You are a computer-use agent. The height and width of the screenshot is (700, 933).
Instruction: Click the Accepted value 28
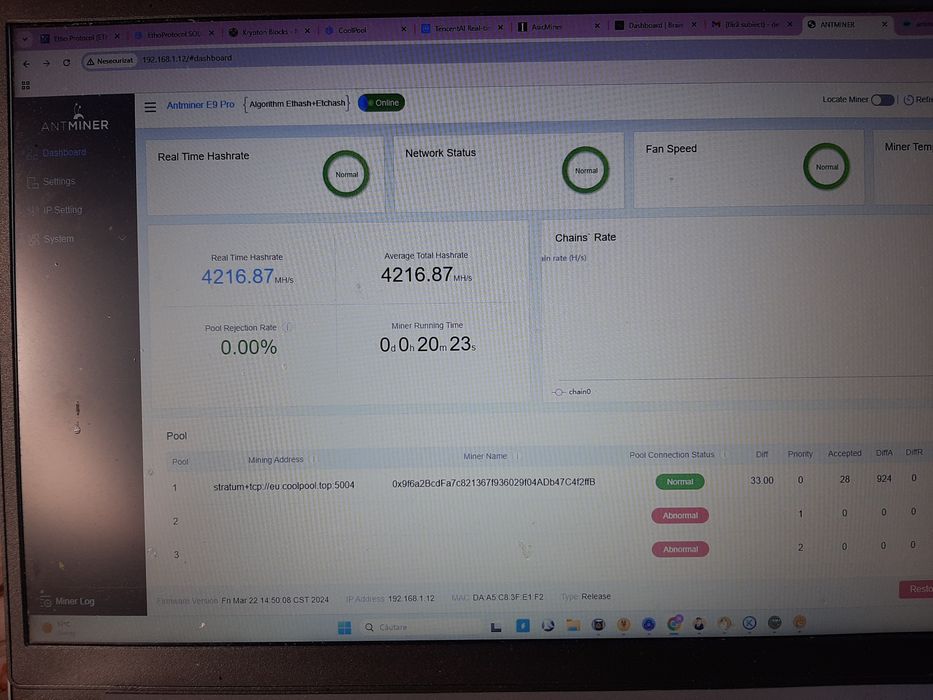[844, 479]
